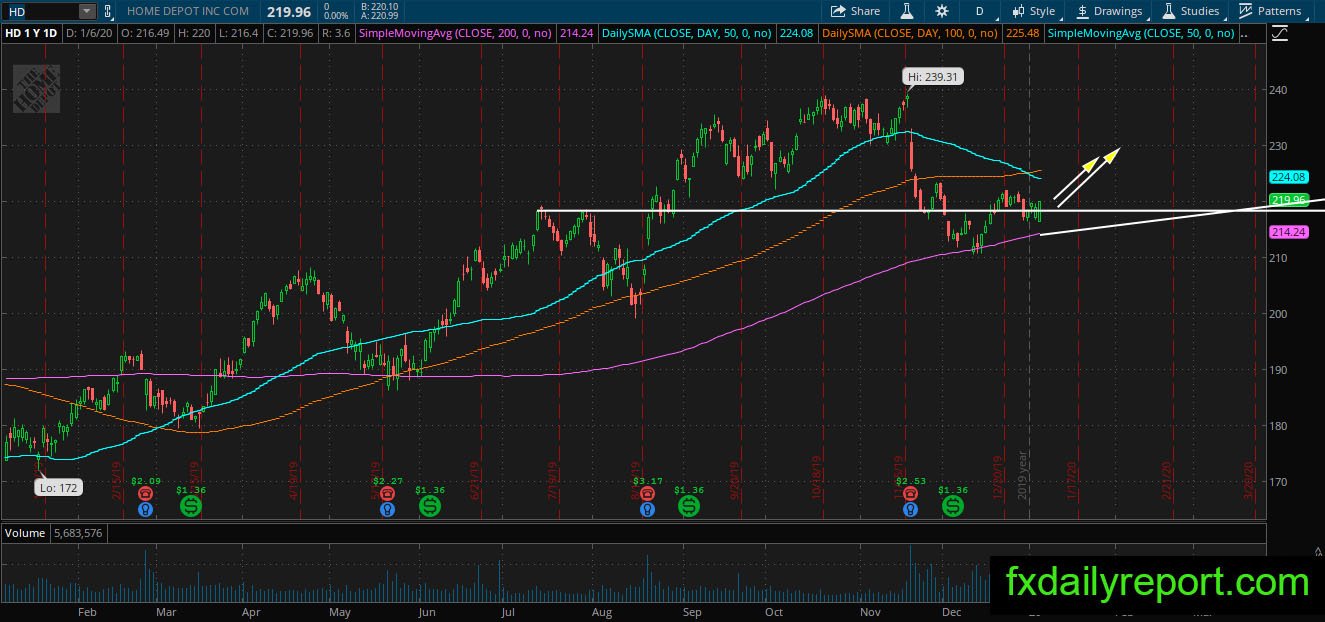This screenshot has width=1325, height=622.
Task: Select the 219.96 green price axis label
Action: (x=1288, y=200)
